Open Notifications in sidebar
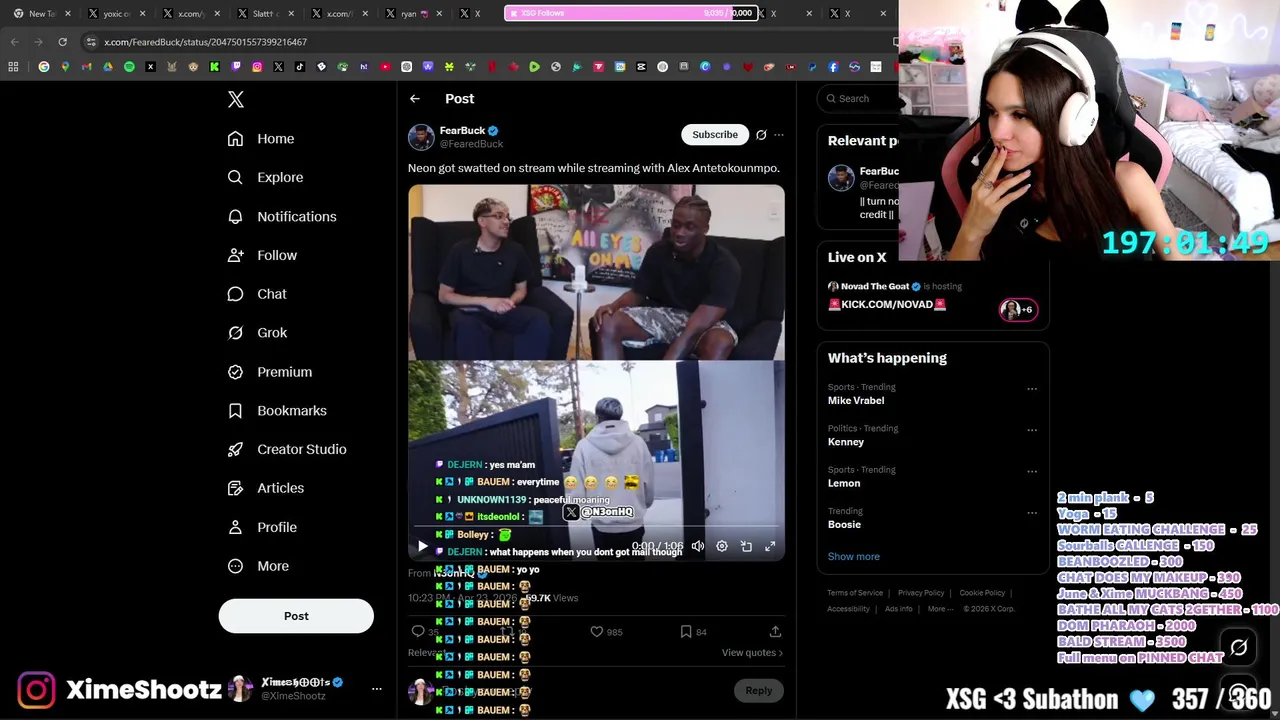The image size is (1280, 720). [x=282, y=216]
